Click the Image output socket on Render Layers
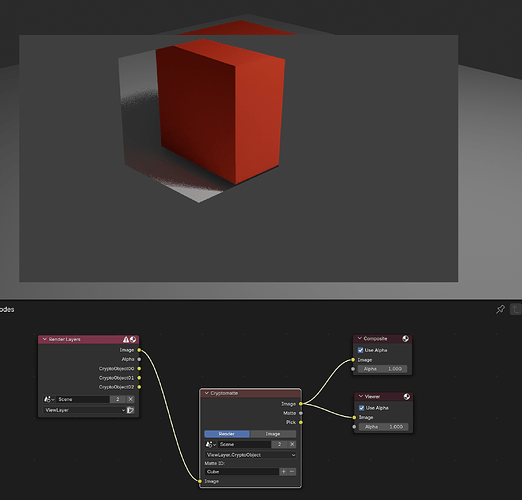The height and width of the screenshot is (500, 522). tap(139, 350)
